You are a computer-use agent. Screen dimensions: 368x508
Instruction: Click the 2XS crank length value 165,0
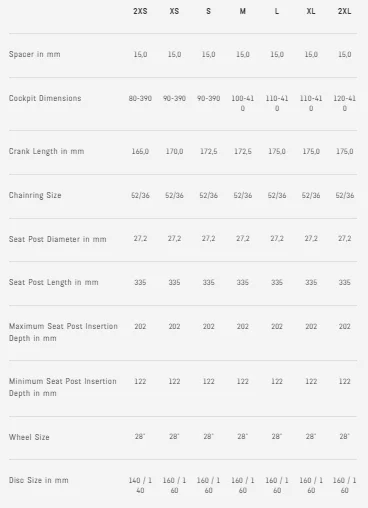click(x=140, y=151)
